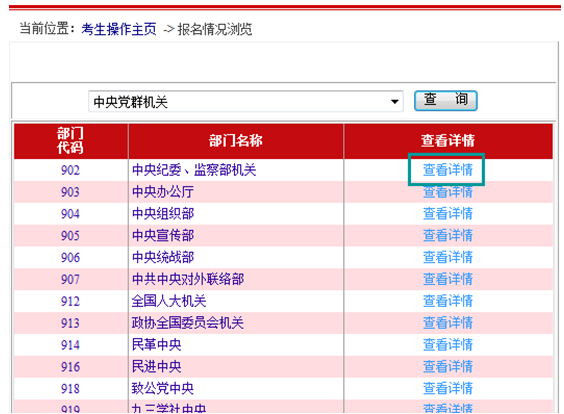Image resolution: width=564 pixels, height=414 pixels.
Task: Click the 部门名称 column header
Action: tap(236, 141)
